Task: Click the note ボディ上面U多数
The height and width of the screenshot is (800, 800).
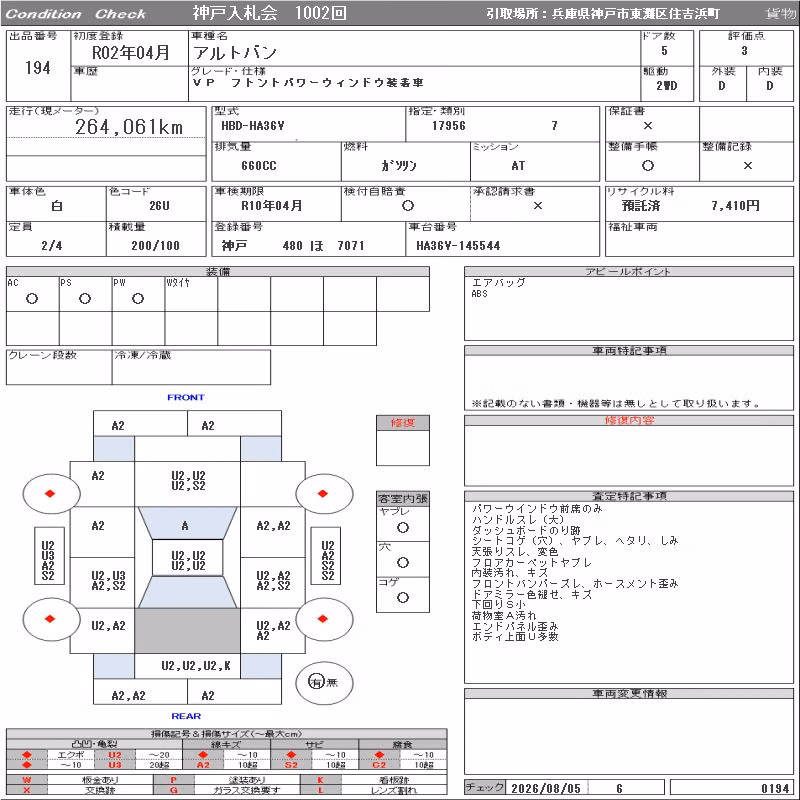Action: (x=515, y=636)
